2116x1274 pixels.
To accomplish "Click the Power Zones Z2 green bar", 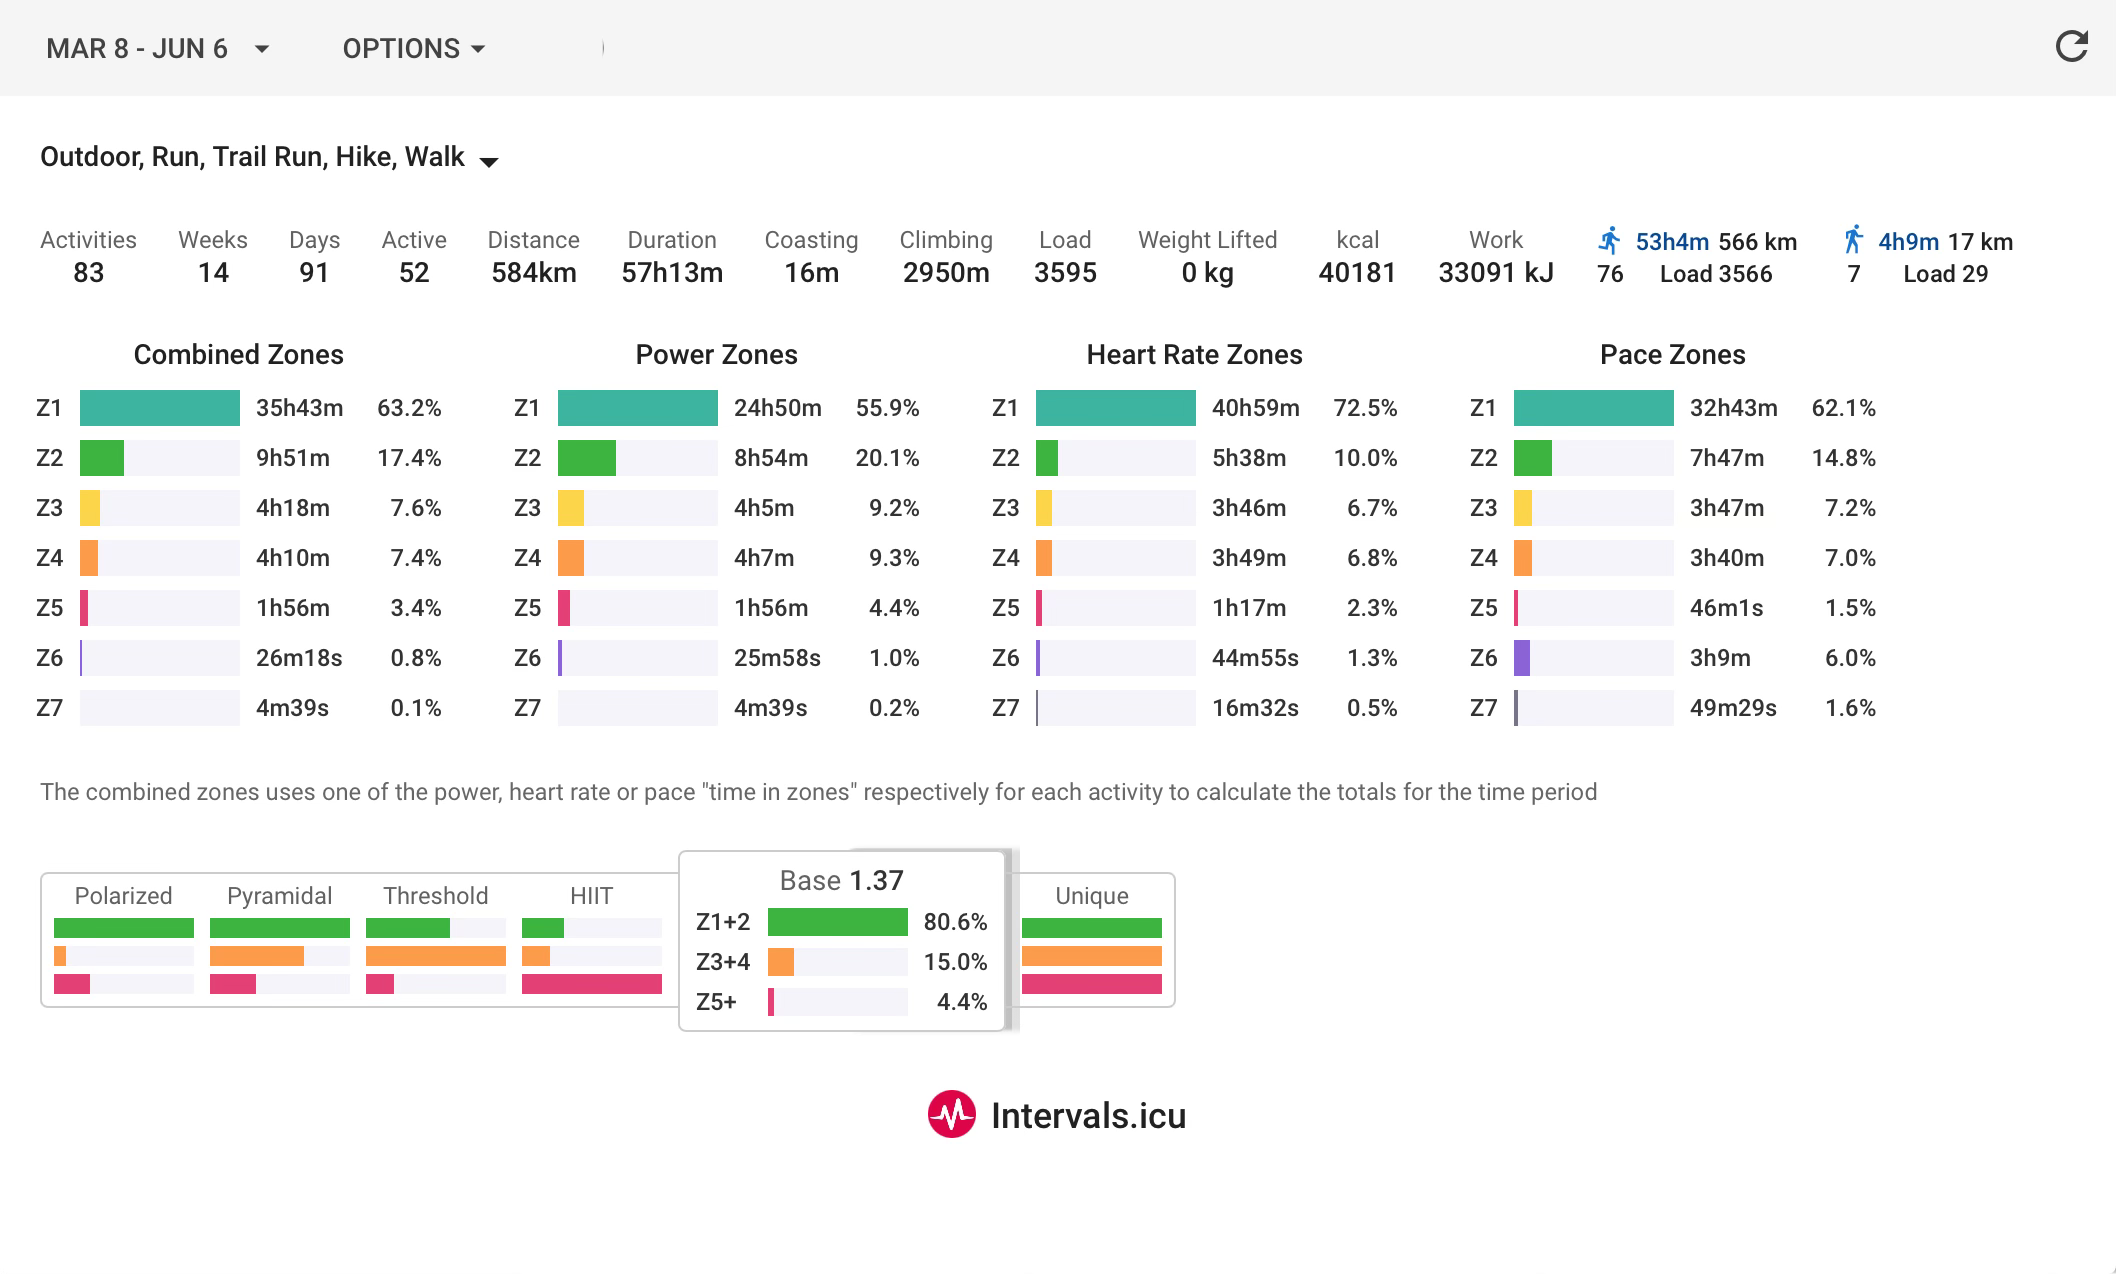I will (x=587, y=458).
